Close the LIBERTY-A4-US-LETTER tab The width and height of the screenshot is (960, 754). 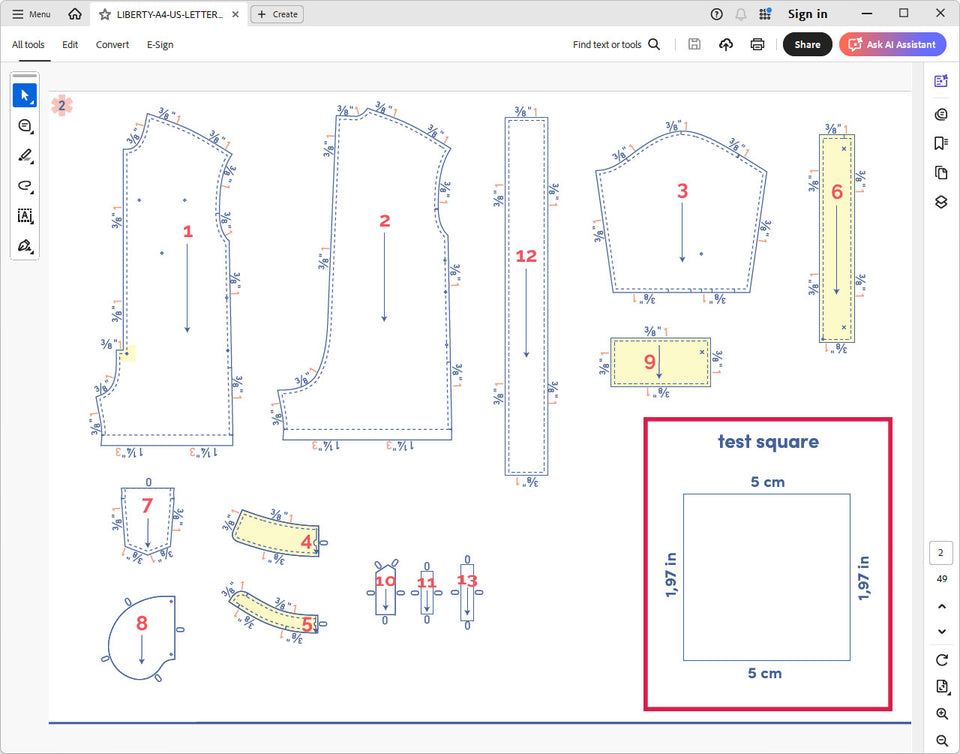pos(235,14)
